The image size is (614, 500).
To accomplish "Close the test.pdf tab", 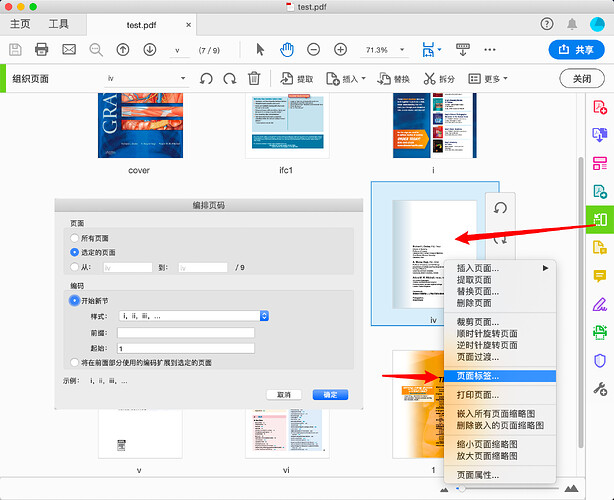I will [188, 25].
